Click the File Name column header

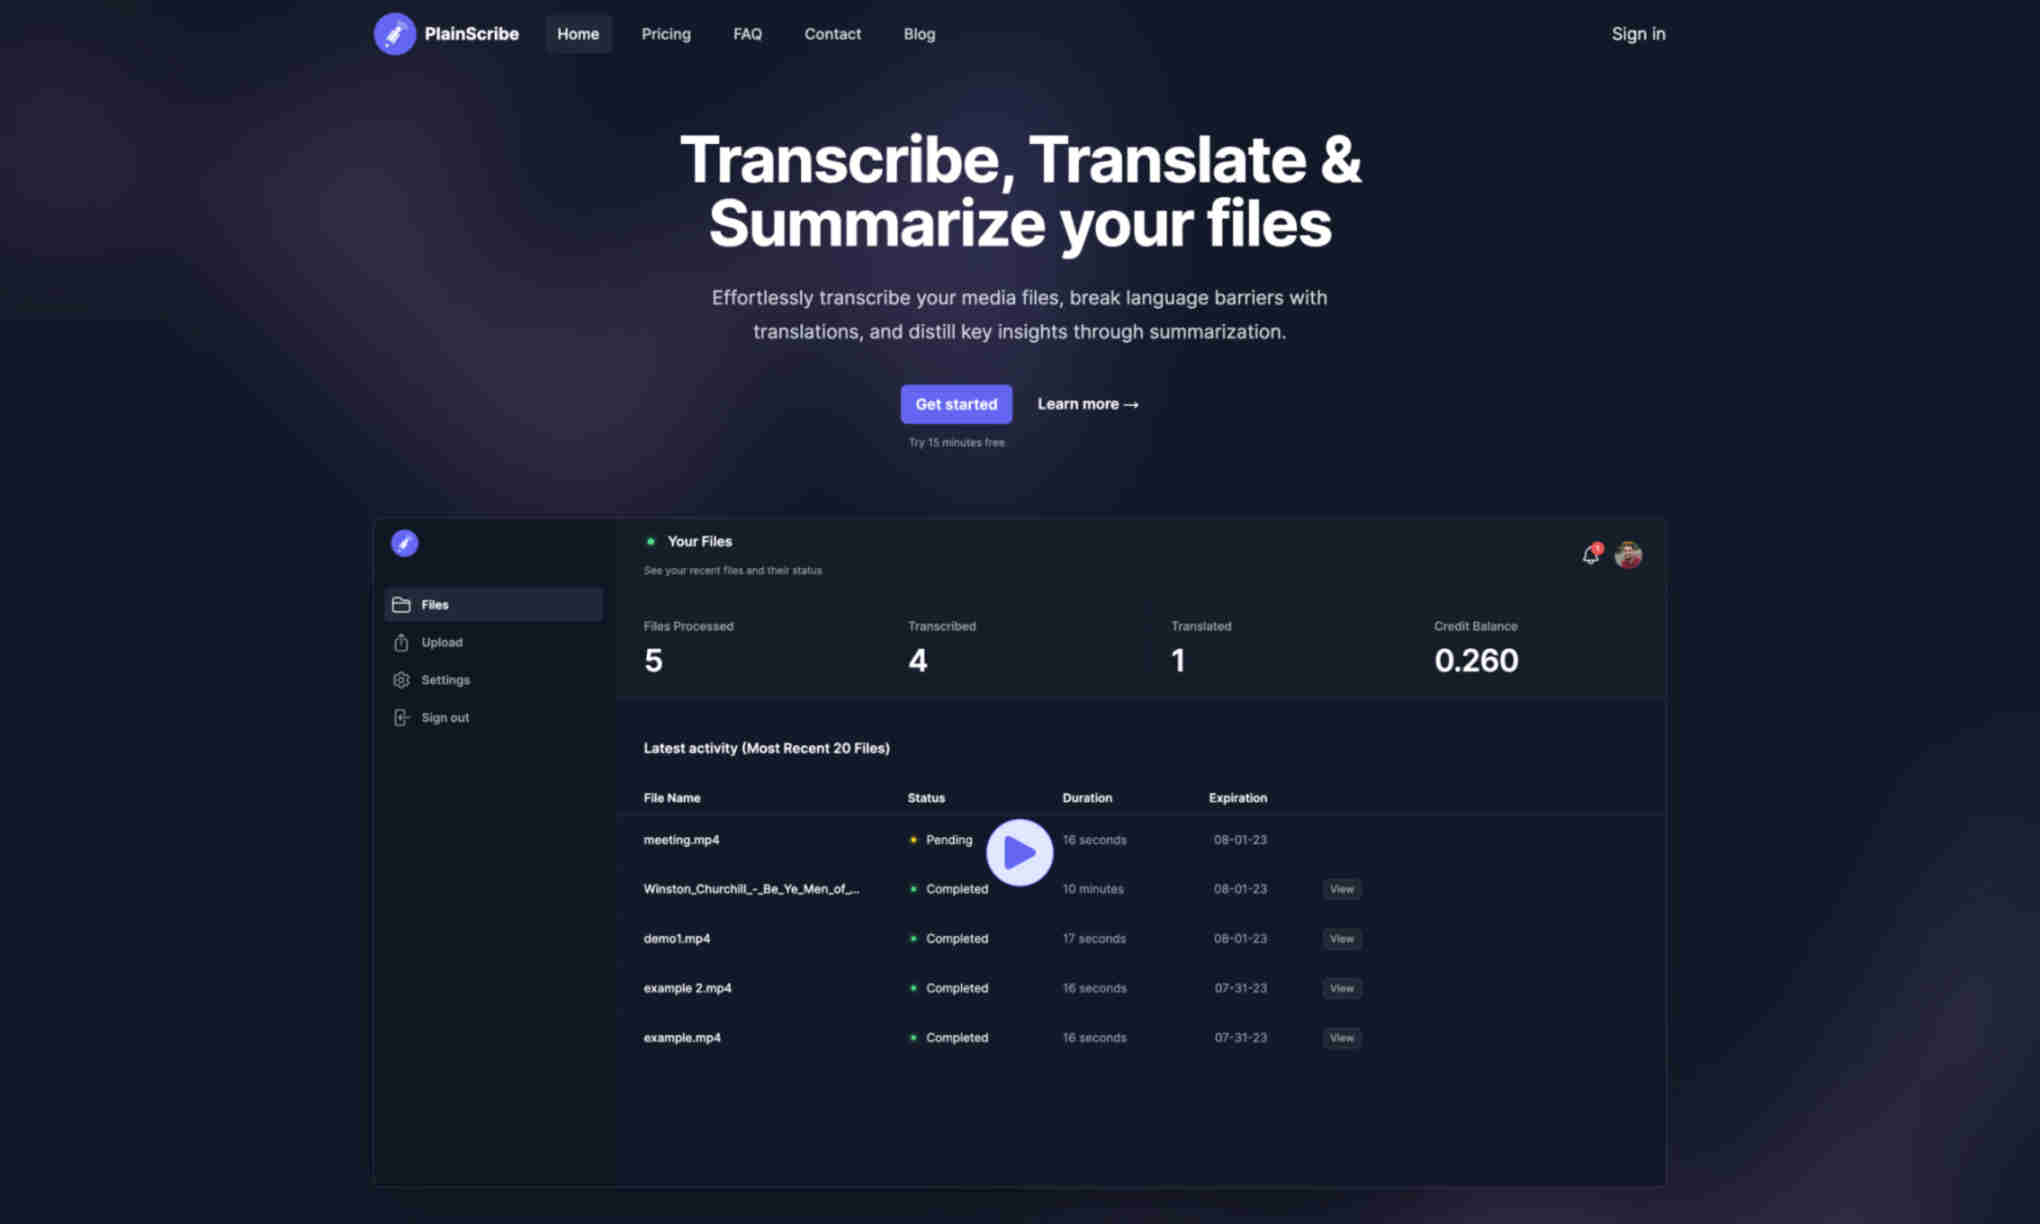pyautogui.click(x=672, y=798)
